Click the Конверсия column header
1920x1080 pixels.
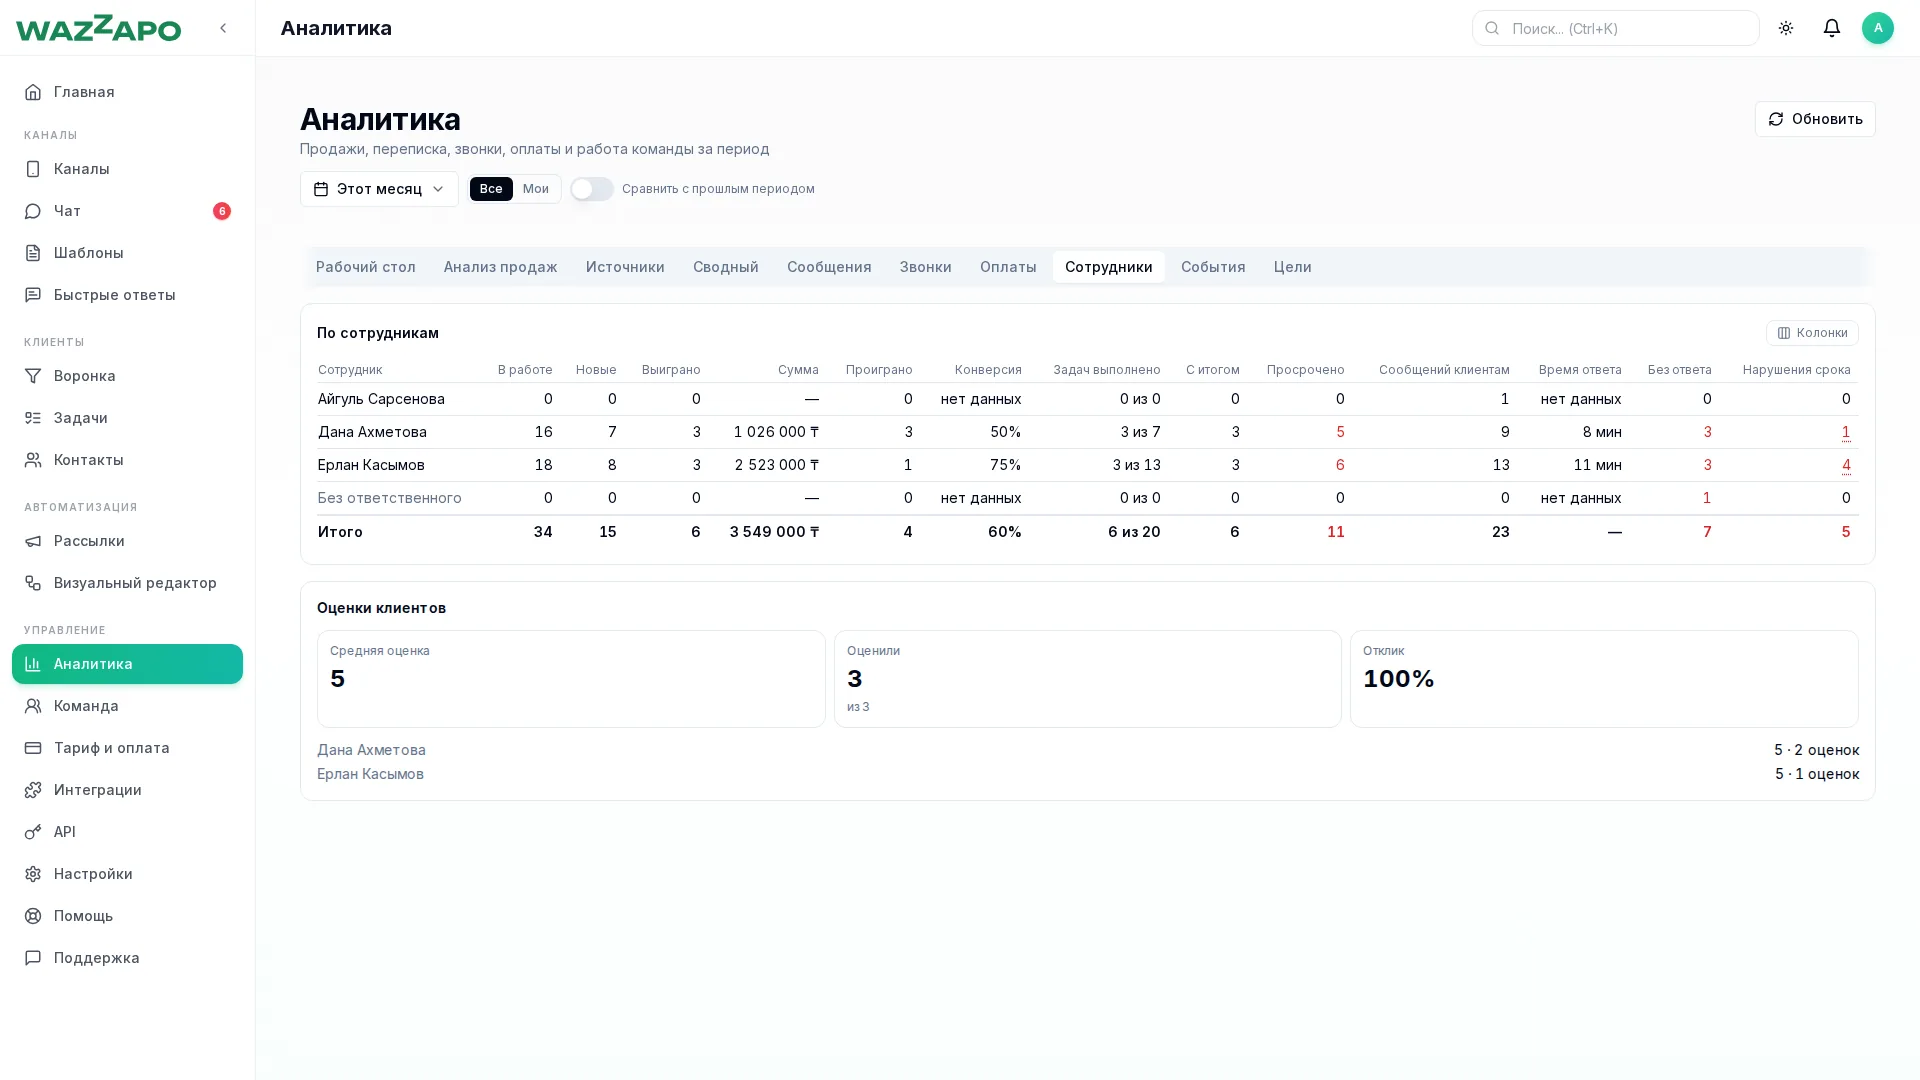988,370
